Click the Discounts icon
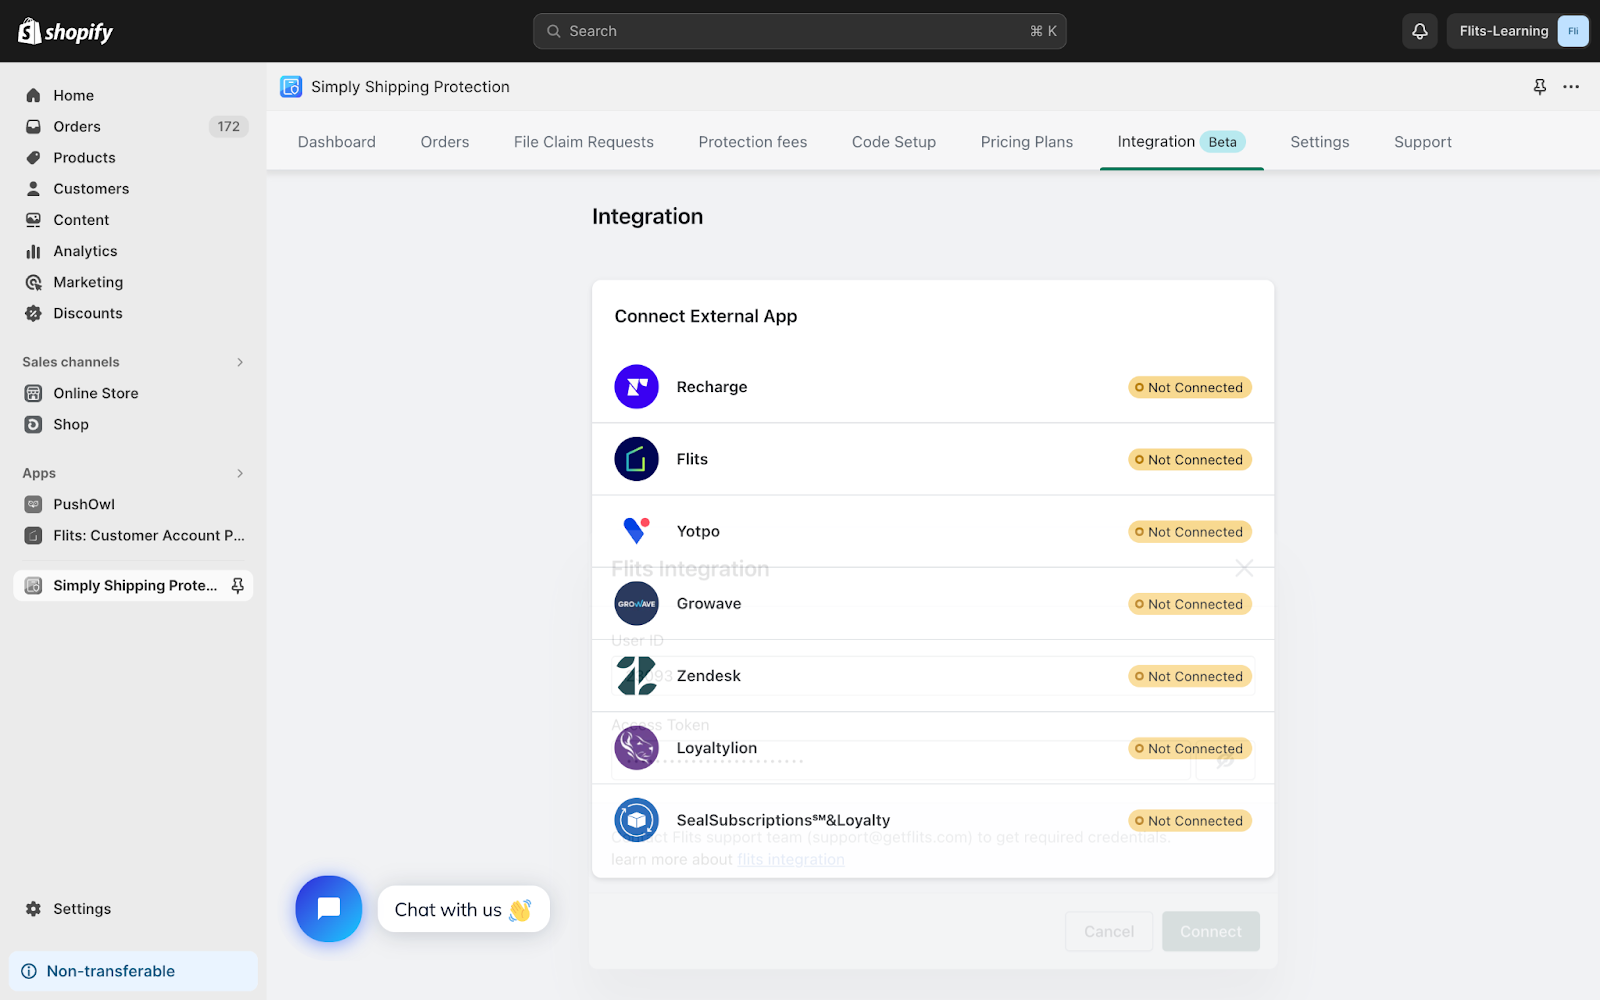The image size is (1600, 1000). (x=33, y=313)
